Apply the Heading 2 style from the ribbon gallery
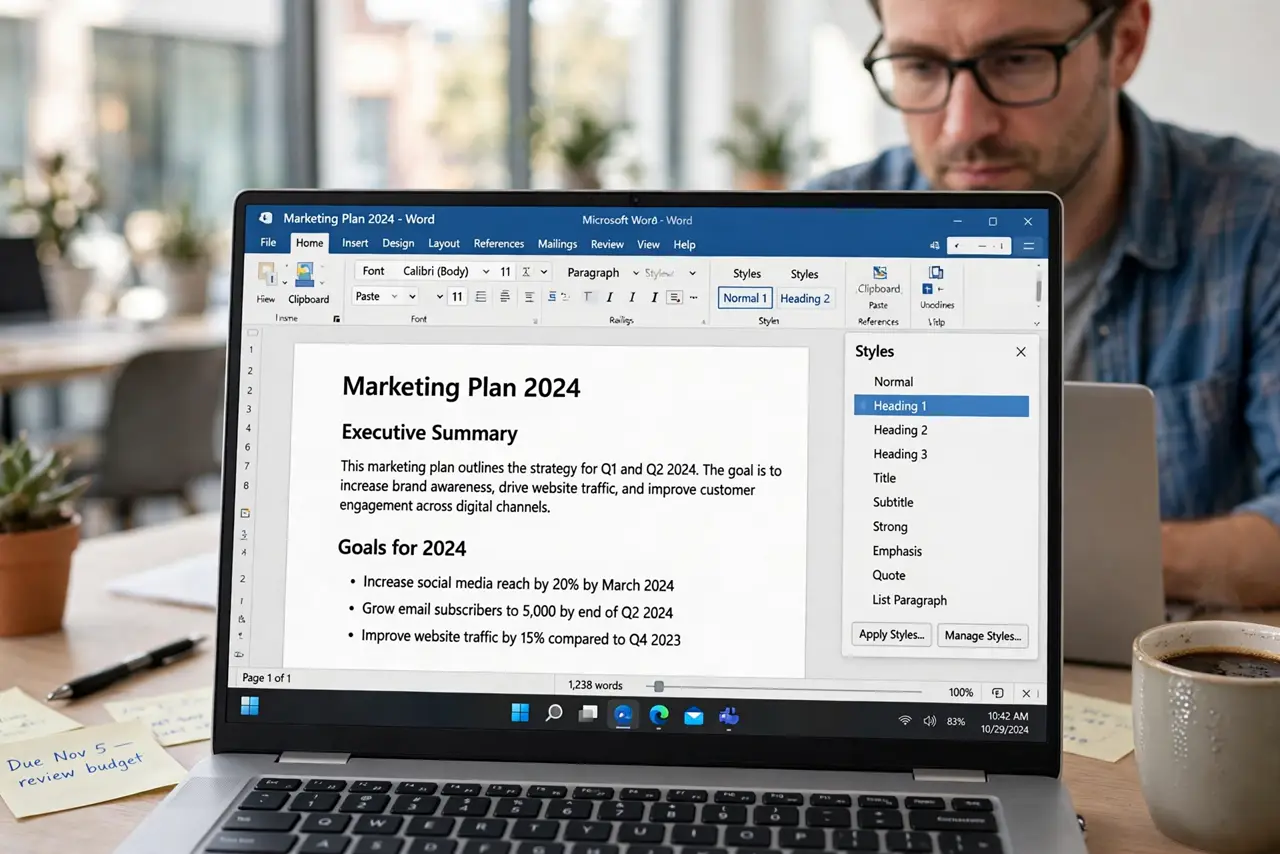Screen dimensions: 1280x854 click(805, 298)
